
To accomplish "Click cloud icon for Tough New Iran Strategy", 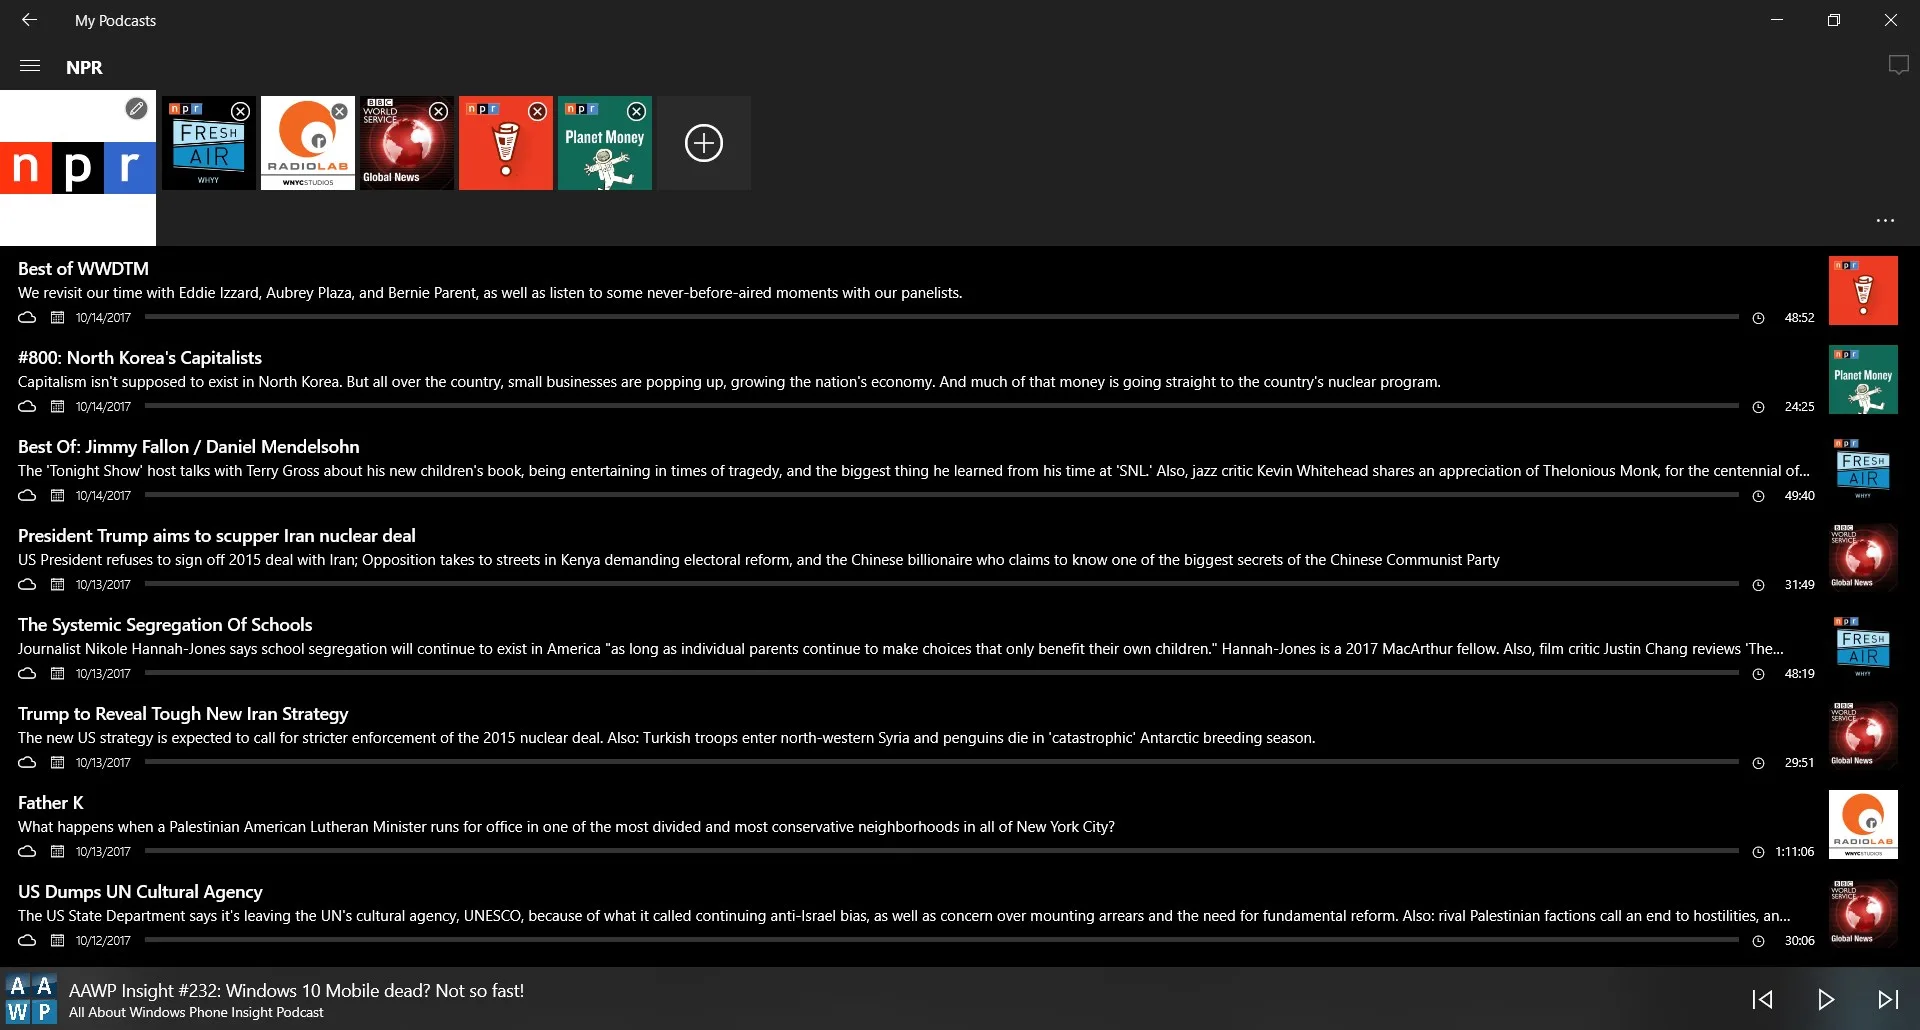I will (x=27, y=763).
